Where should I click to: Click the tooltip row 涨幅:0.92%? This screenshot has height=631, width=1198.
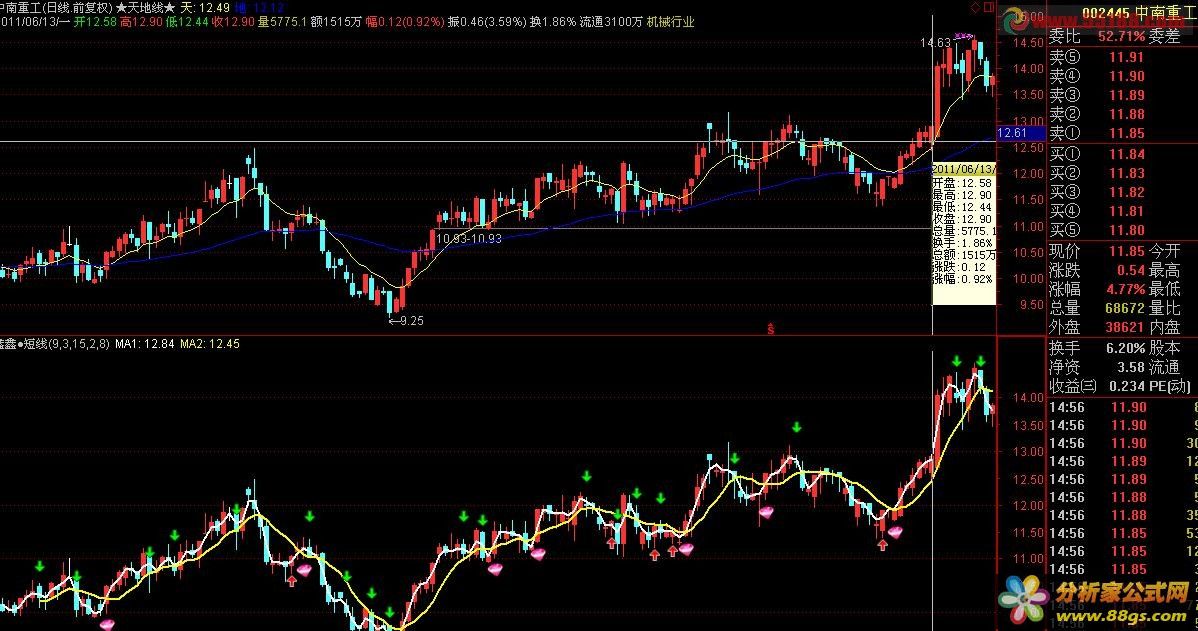coord(963,279)
